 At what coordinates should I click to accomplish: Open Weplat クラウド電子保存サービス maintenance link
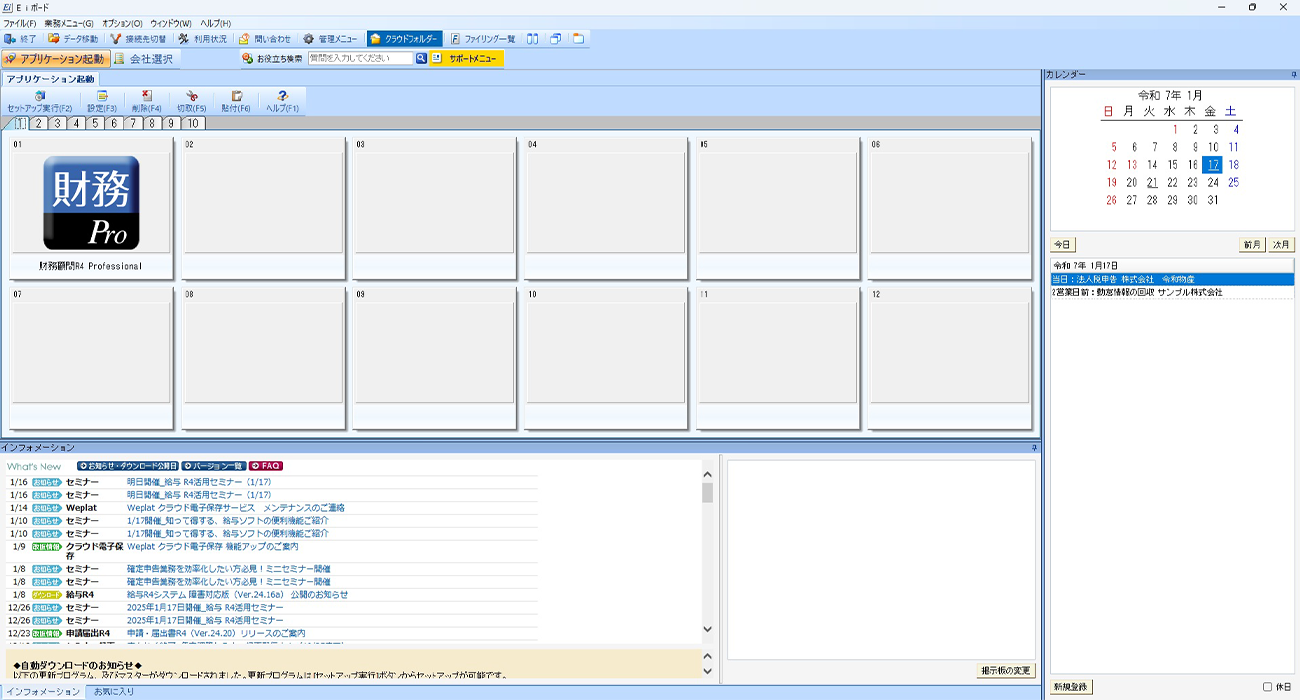click(235, 508)
